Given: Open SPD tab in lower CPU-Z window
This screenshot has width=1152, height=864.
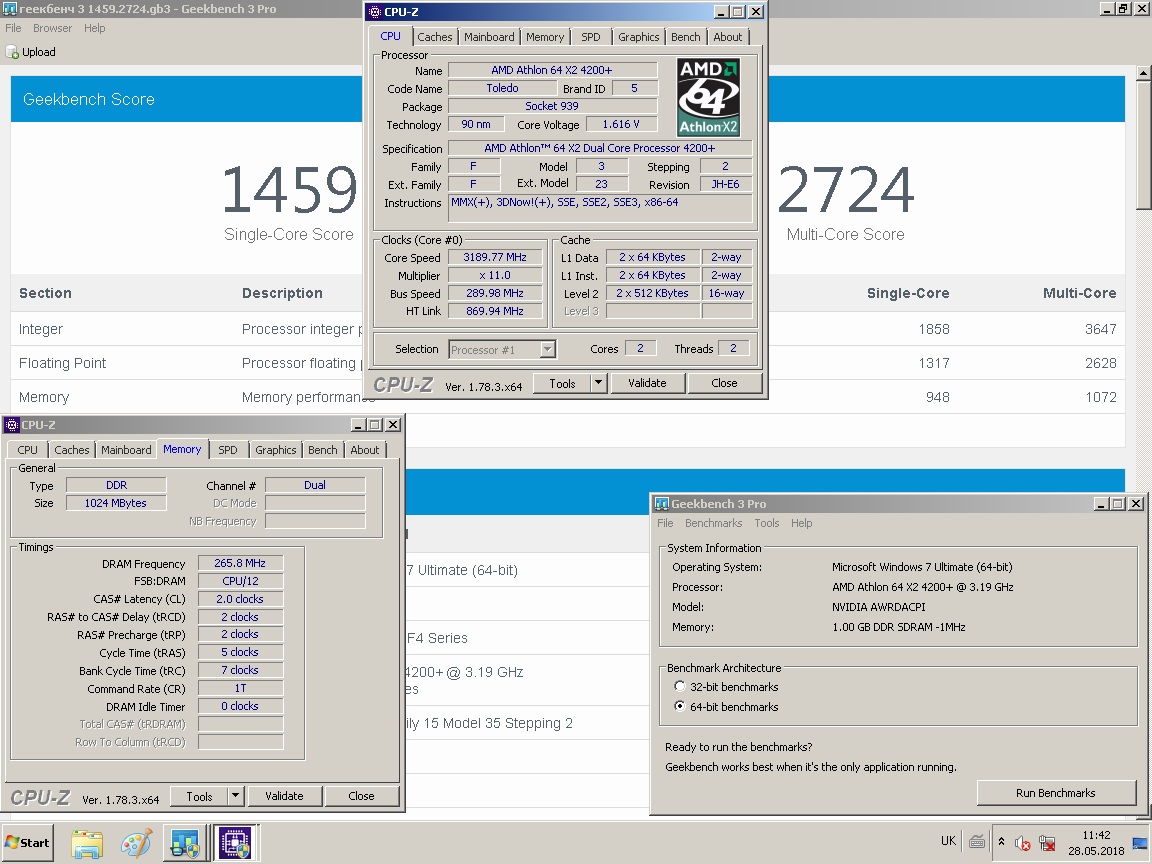Looking at the screenshot, I should click(228, 450).
